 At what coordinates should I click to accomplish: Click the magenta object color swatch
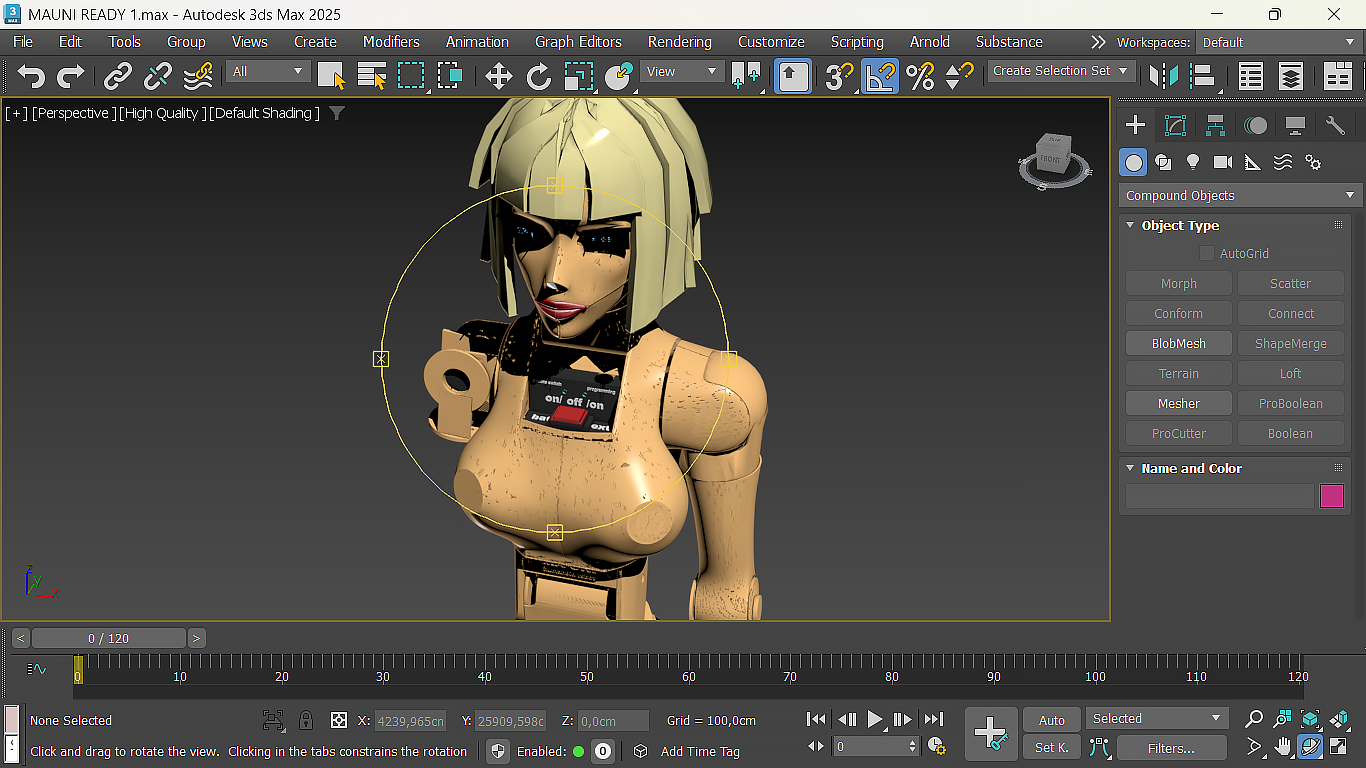[1332, 496]
